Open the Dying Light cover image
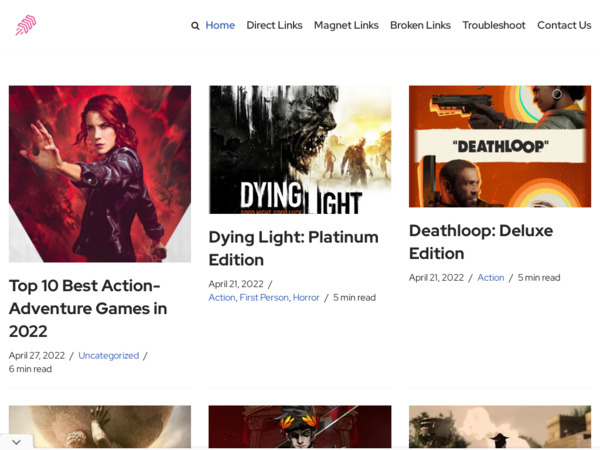 [300, 150]
